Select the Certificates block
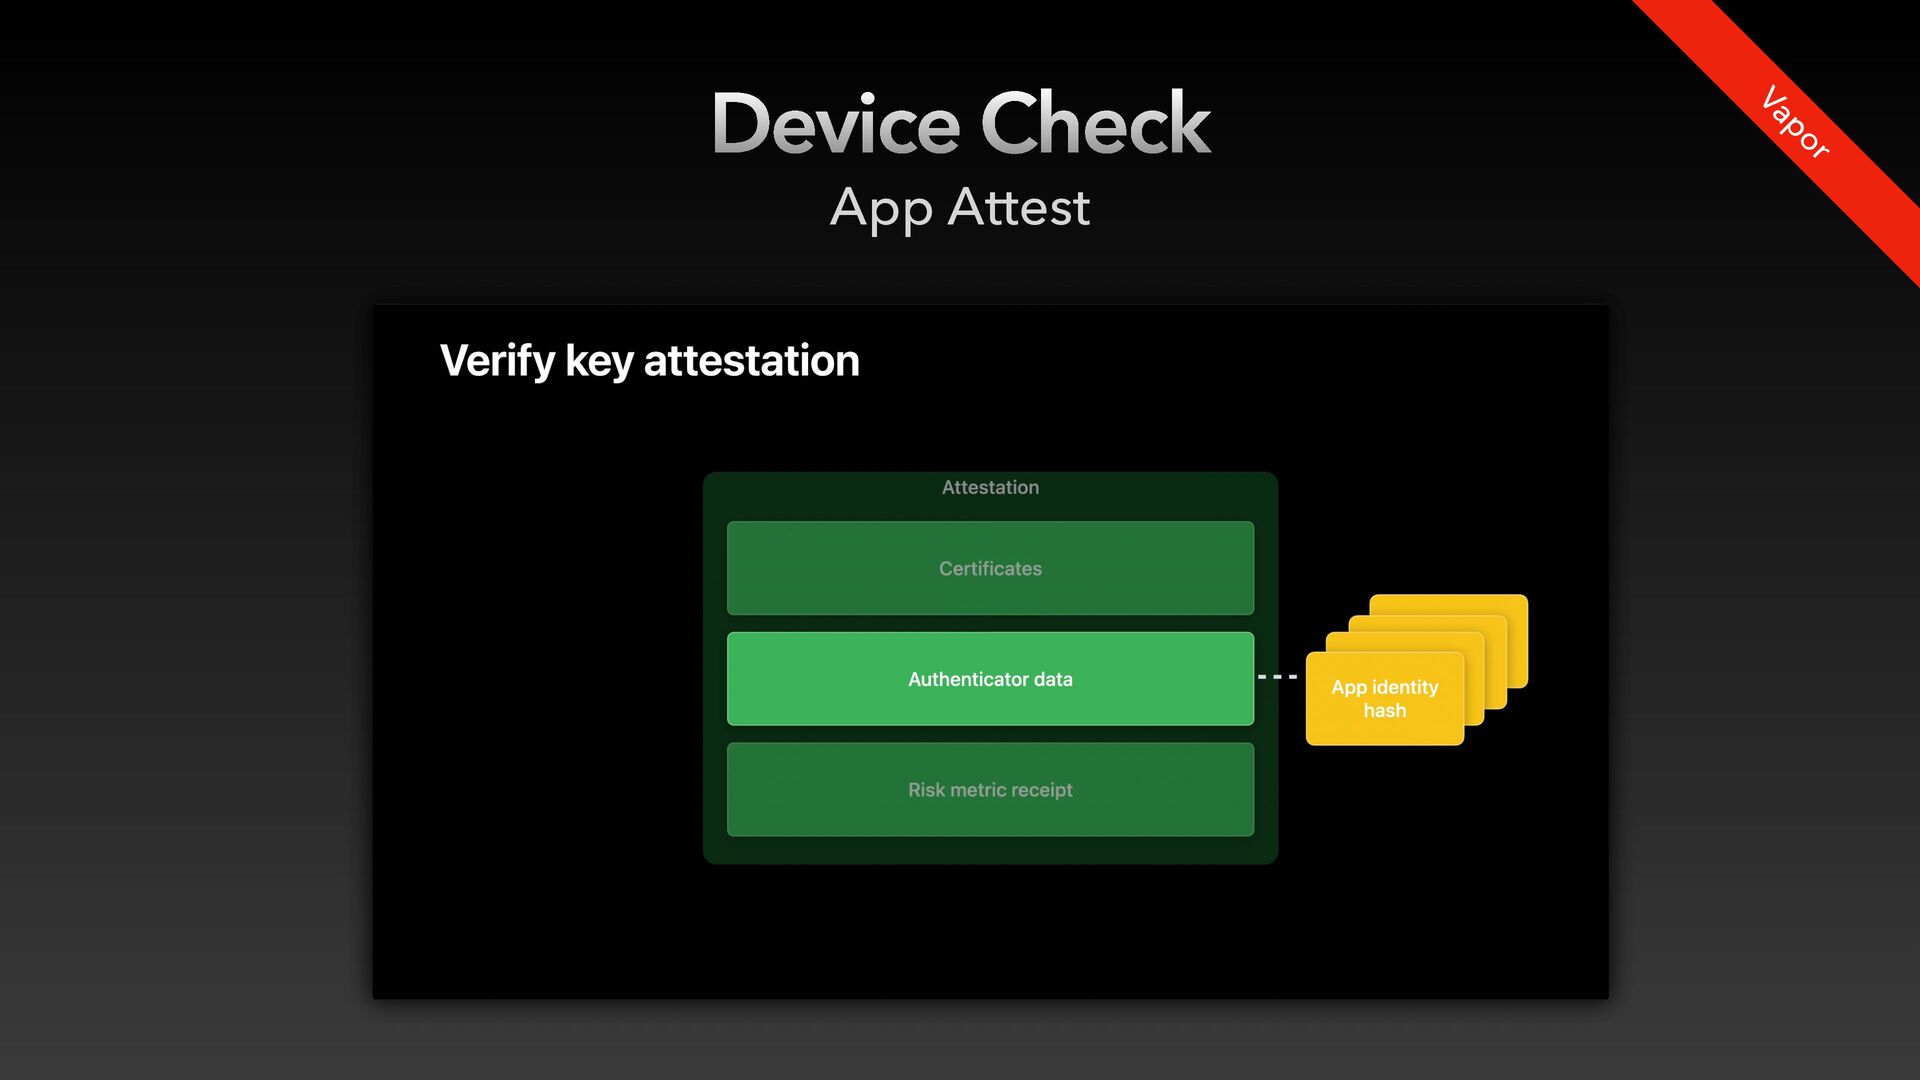The width and height of the screenshot is (1920, 1080). tap(990, 568)
